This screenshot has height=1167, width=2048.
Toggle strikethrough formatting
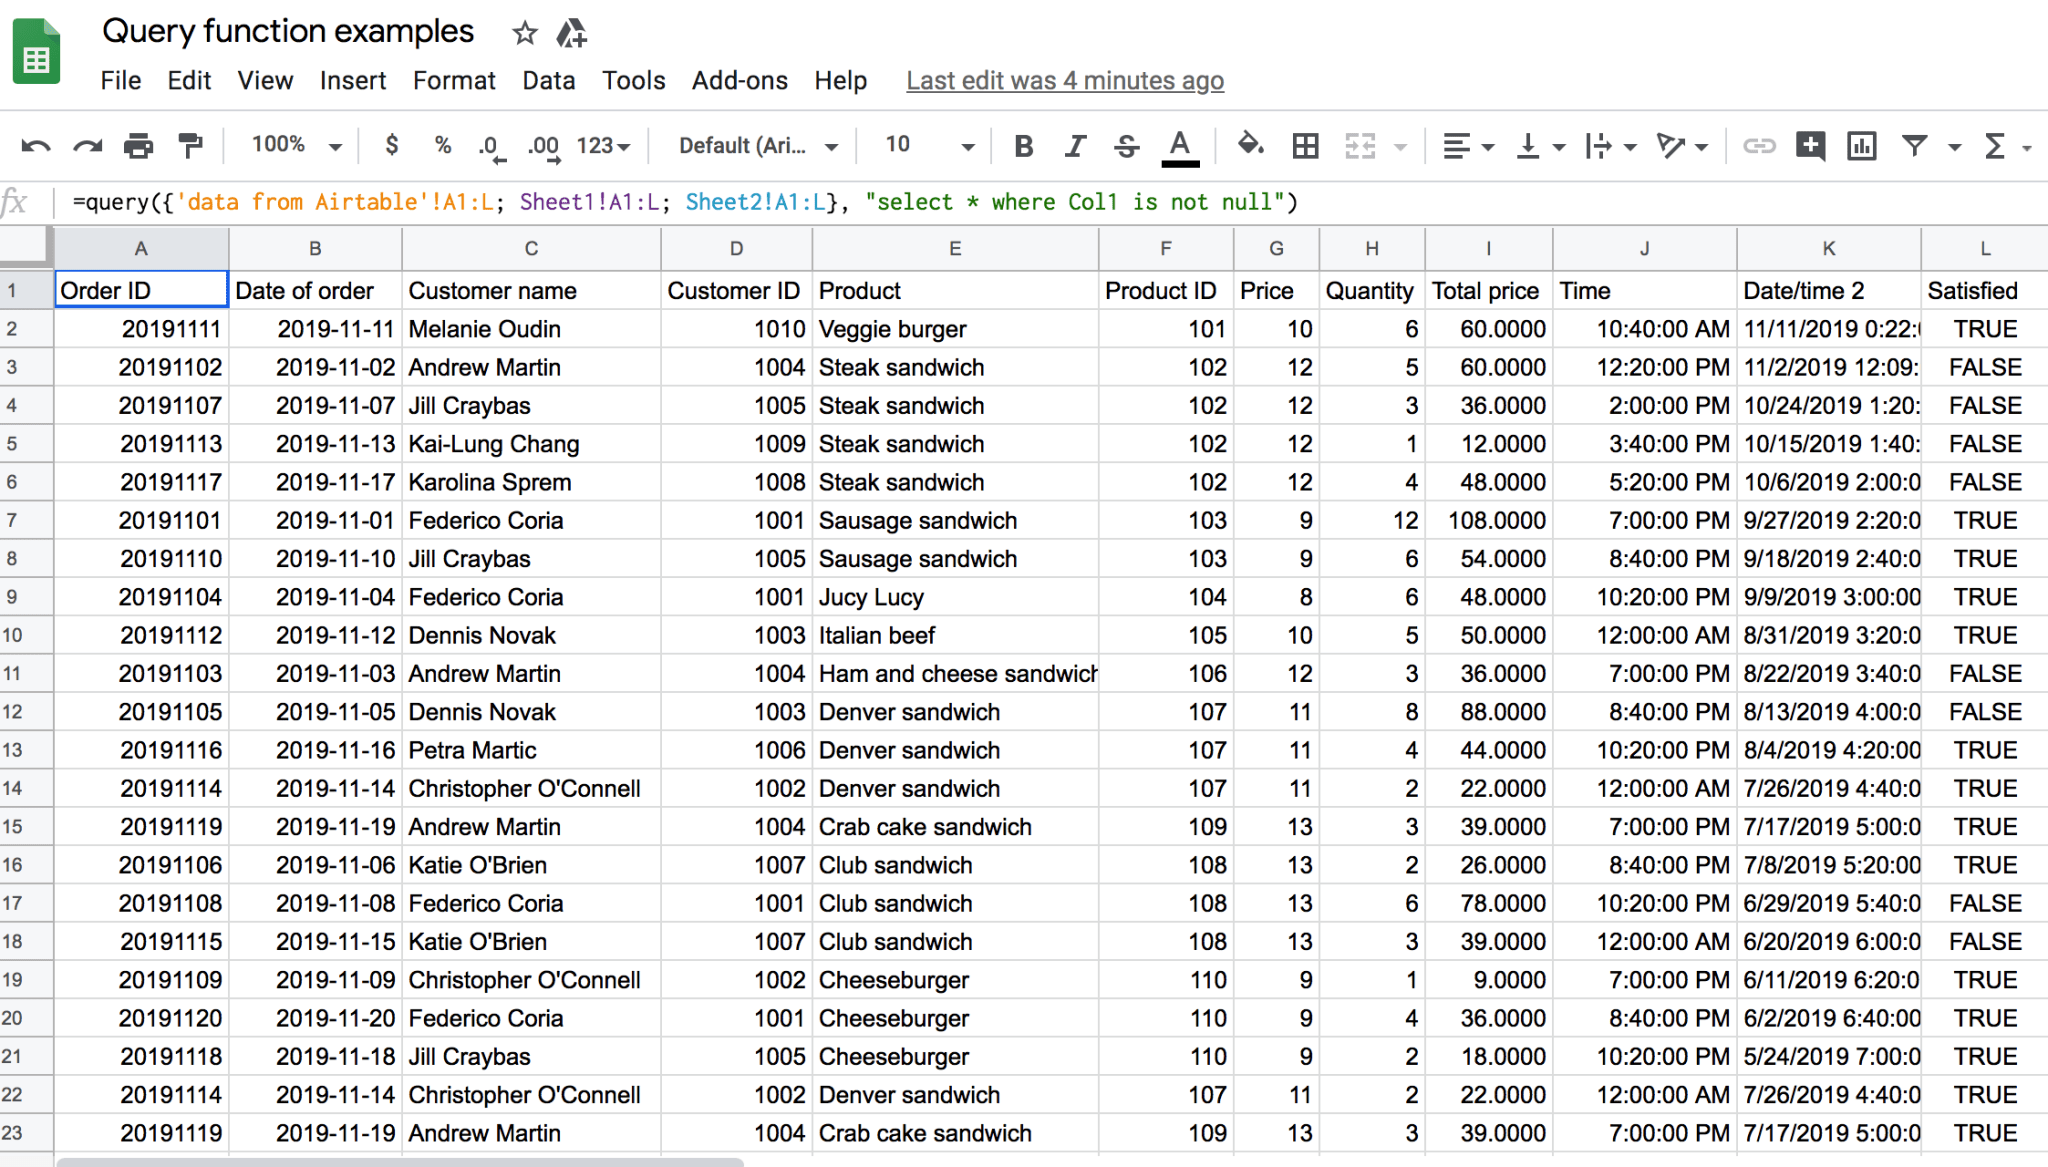(1127, 146)
